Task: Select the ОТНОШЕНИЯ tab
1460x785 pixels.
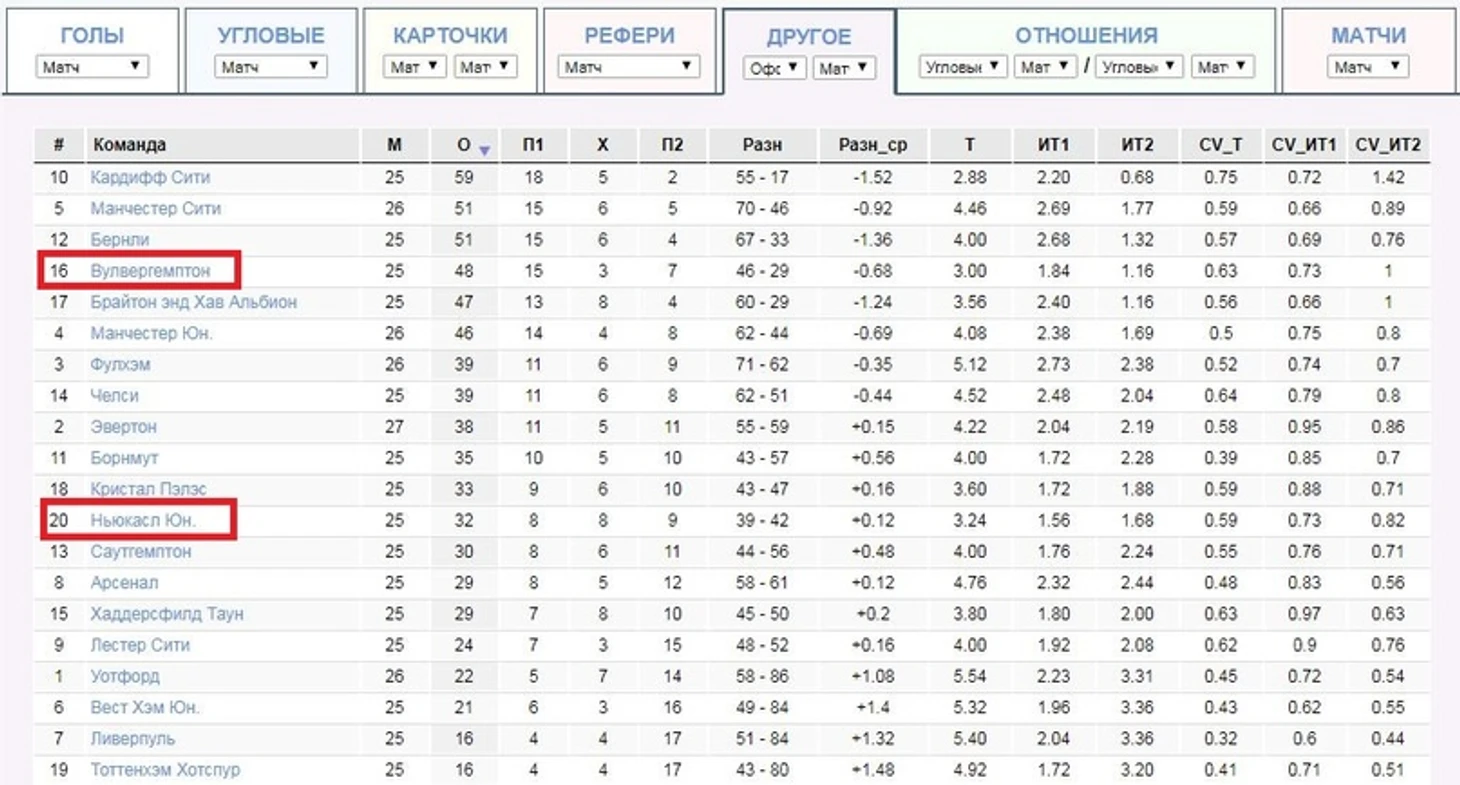Action: point(1086,36)
